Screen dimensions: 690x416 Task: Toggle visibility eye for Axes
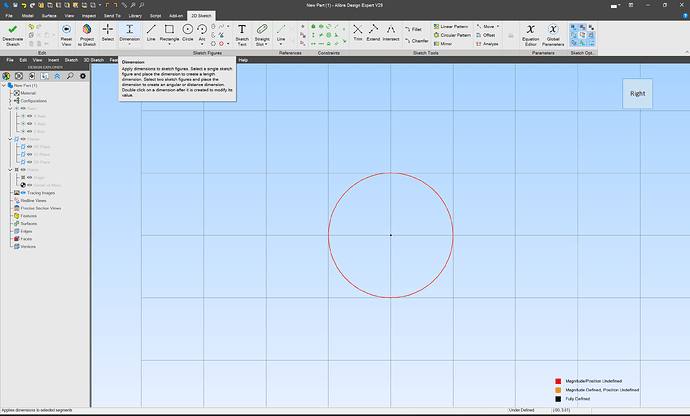tap(23, 108)
